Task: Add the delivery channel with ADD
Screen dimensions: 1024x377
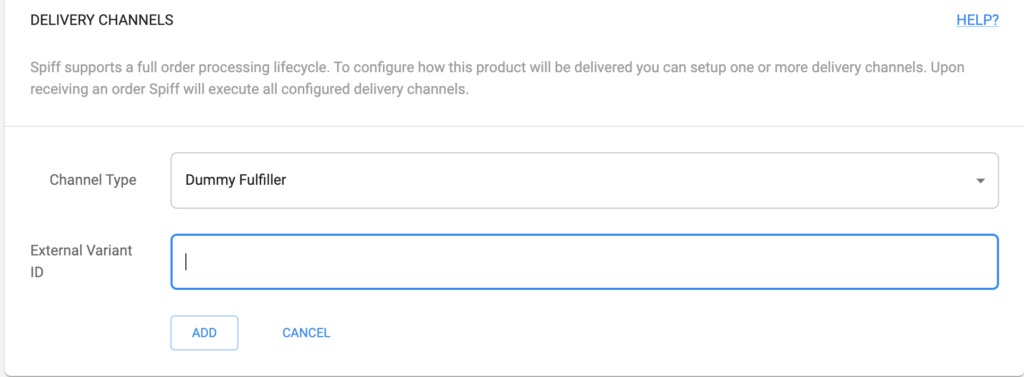Action: [x=204, y=333]
